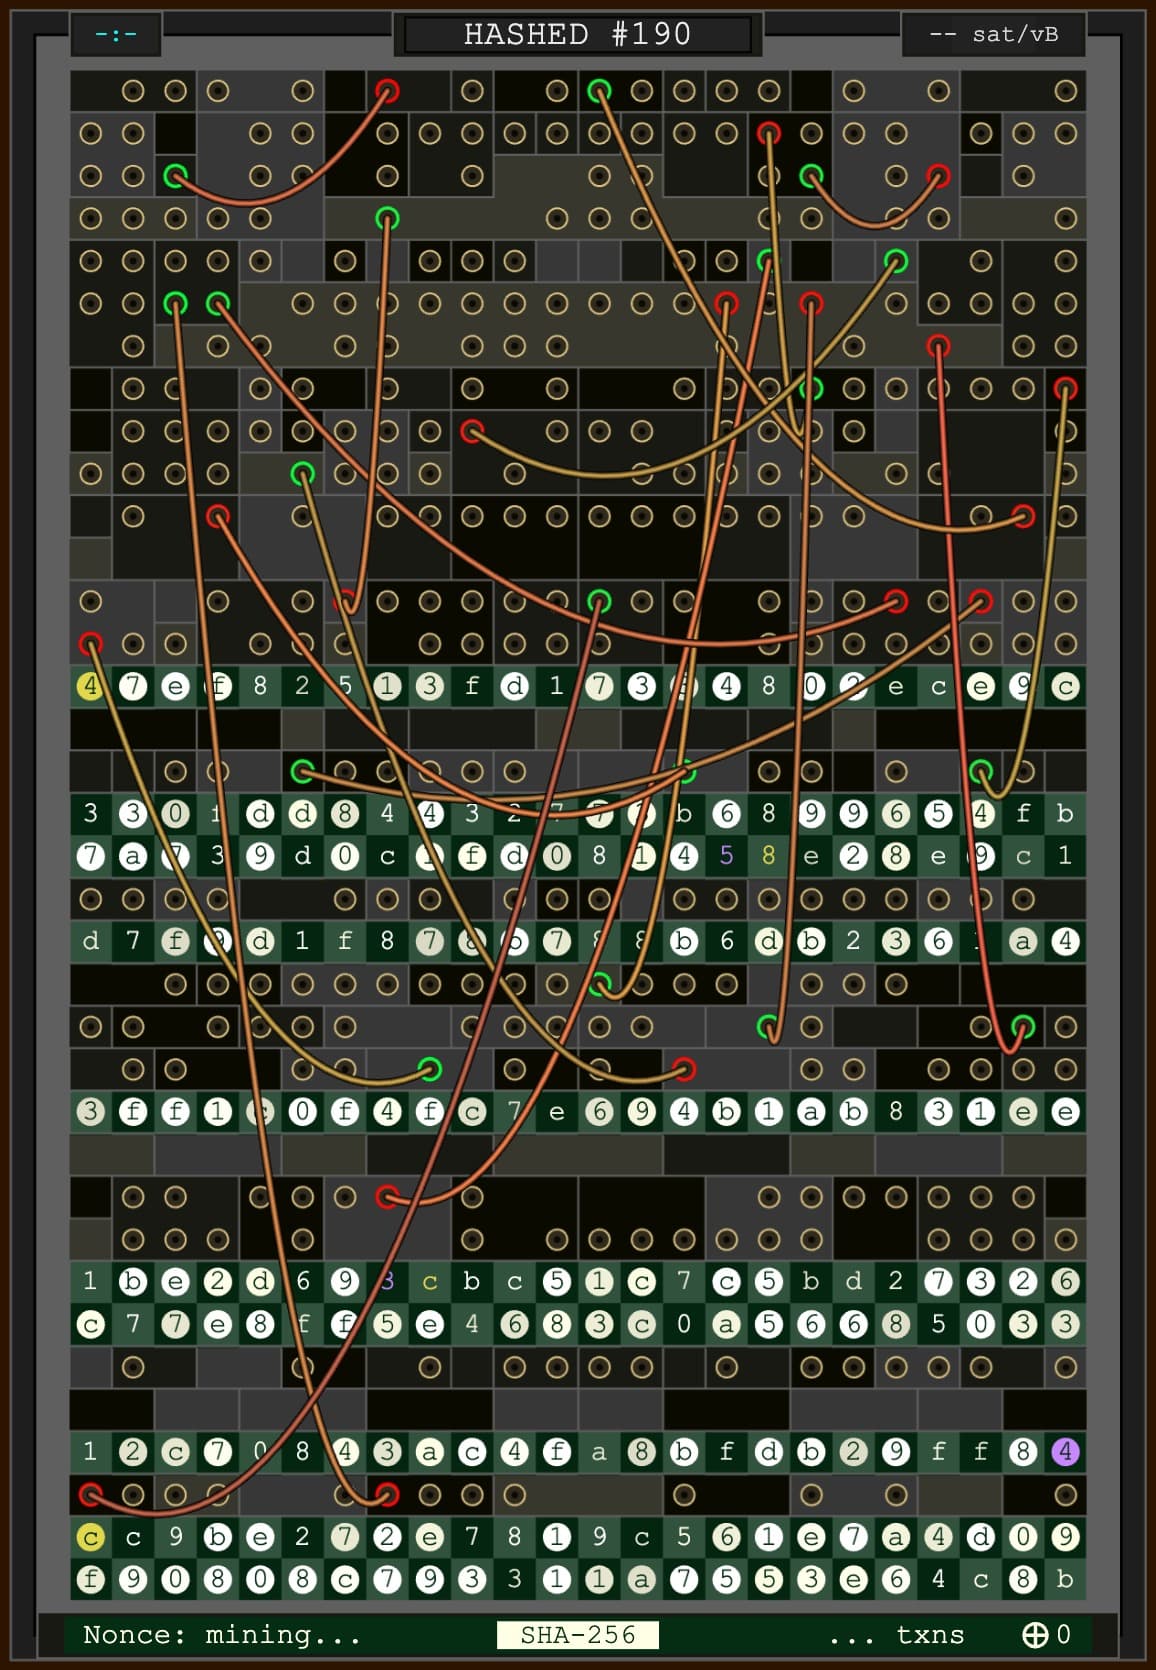Click the yellow 8 beside the purple 5
This screenshot has height=1670, width=1156.
pos(768,856)
